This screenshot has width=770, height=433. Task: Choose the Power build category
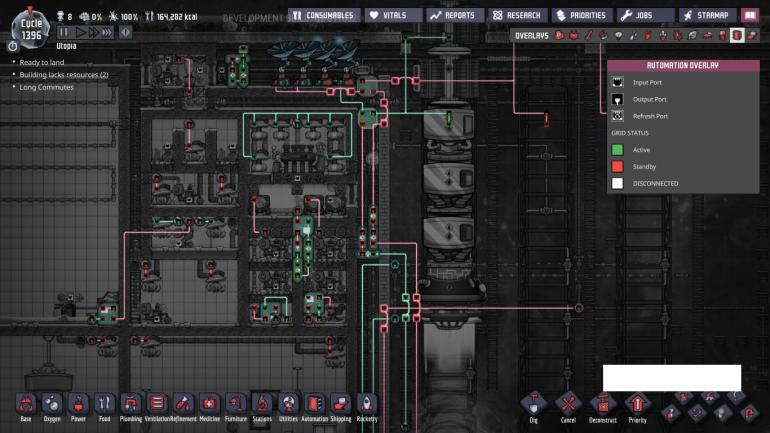[x=78, y=406]
